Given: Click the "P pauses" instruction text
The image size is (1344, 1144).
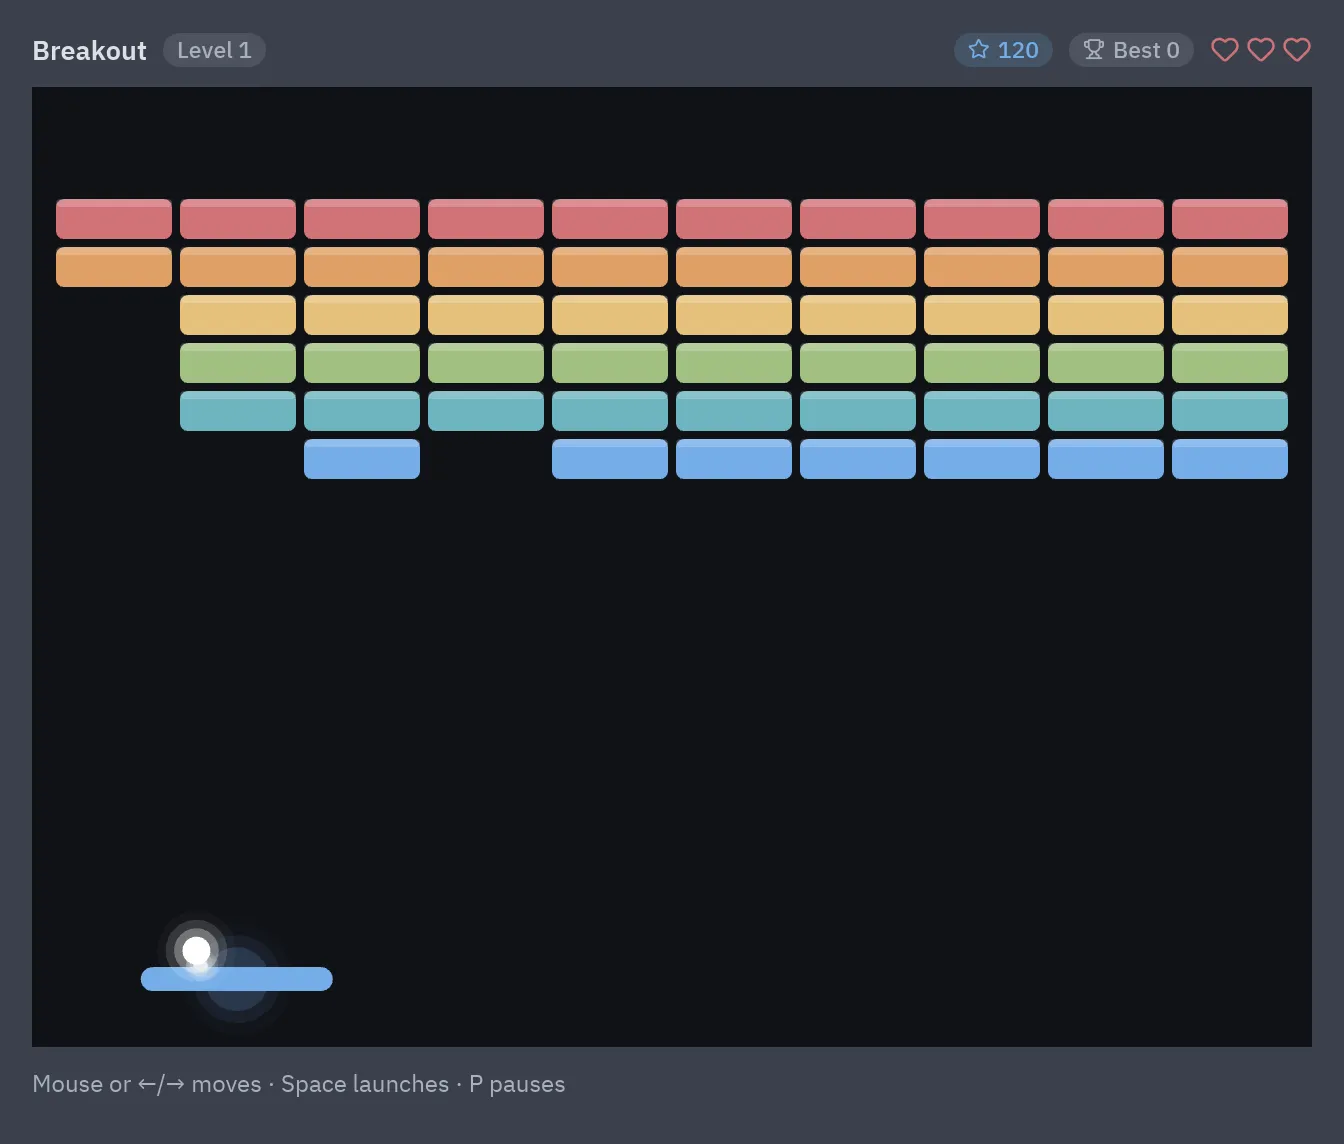Looking at the screenshot, I should click(517, 1084).
